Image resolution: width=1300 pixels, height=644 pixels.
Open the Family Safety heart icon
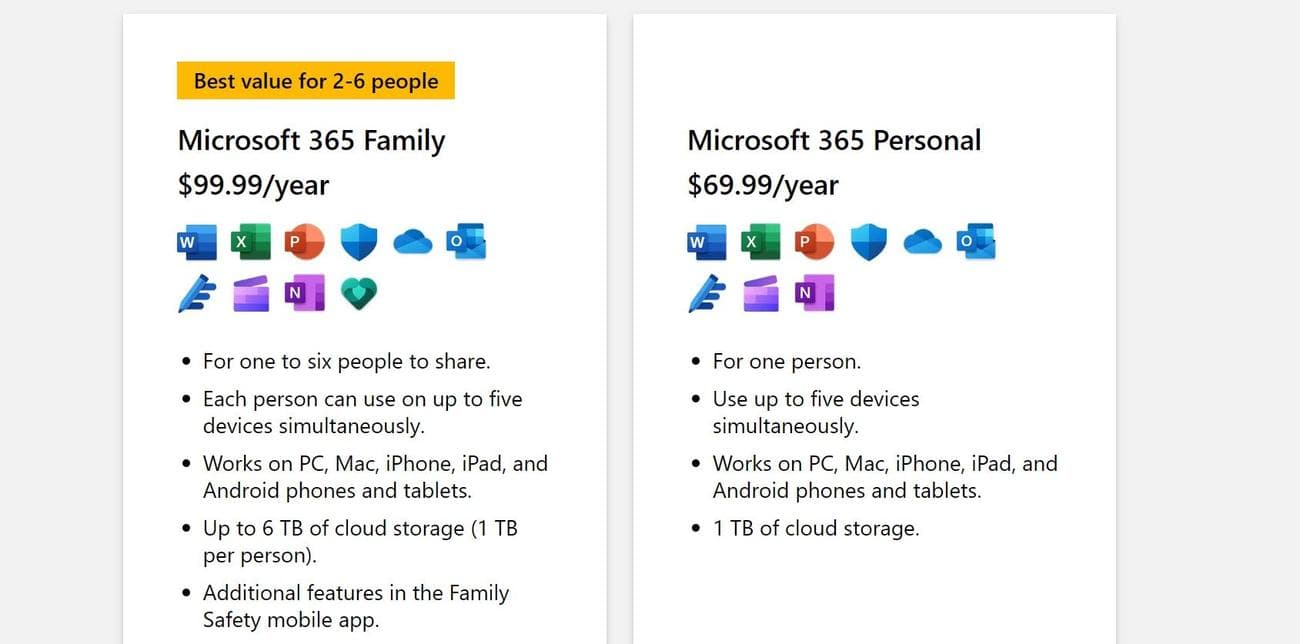point(359,293)
